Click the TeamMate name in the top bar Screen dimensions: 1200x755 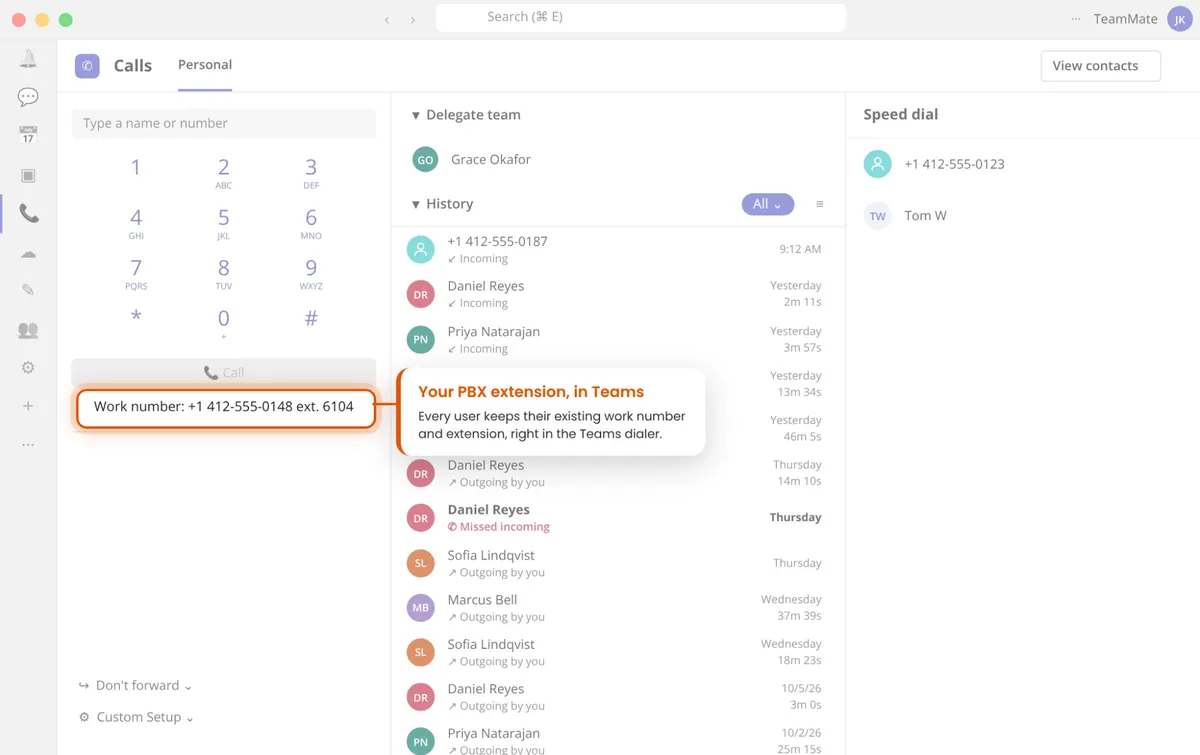tap(1125, 19)
